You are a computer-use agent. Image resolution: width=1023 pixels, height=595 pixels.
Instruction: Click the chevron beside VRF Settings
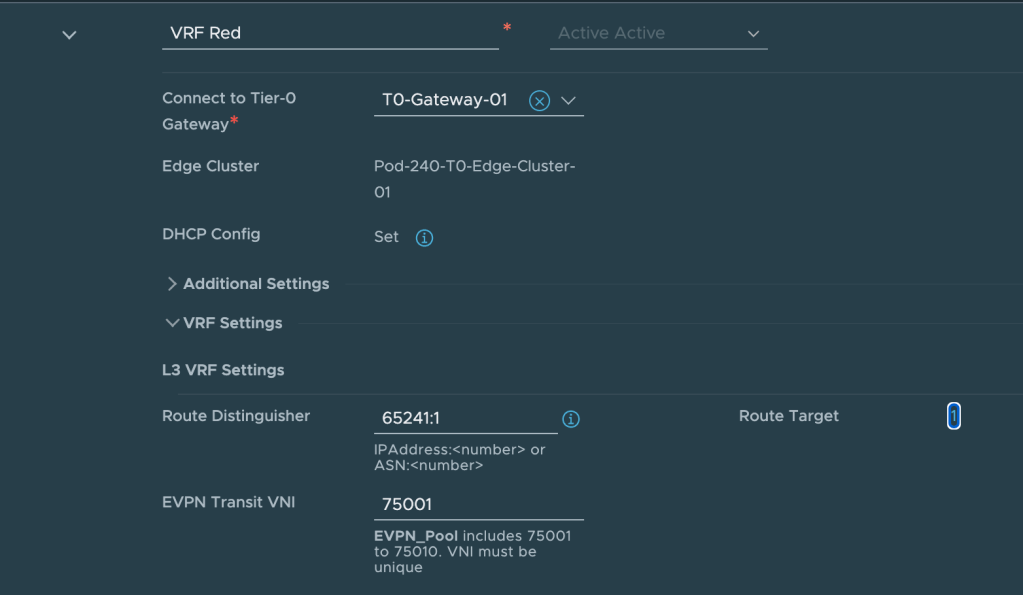172,323
